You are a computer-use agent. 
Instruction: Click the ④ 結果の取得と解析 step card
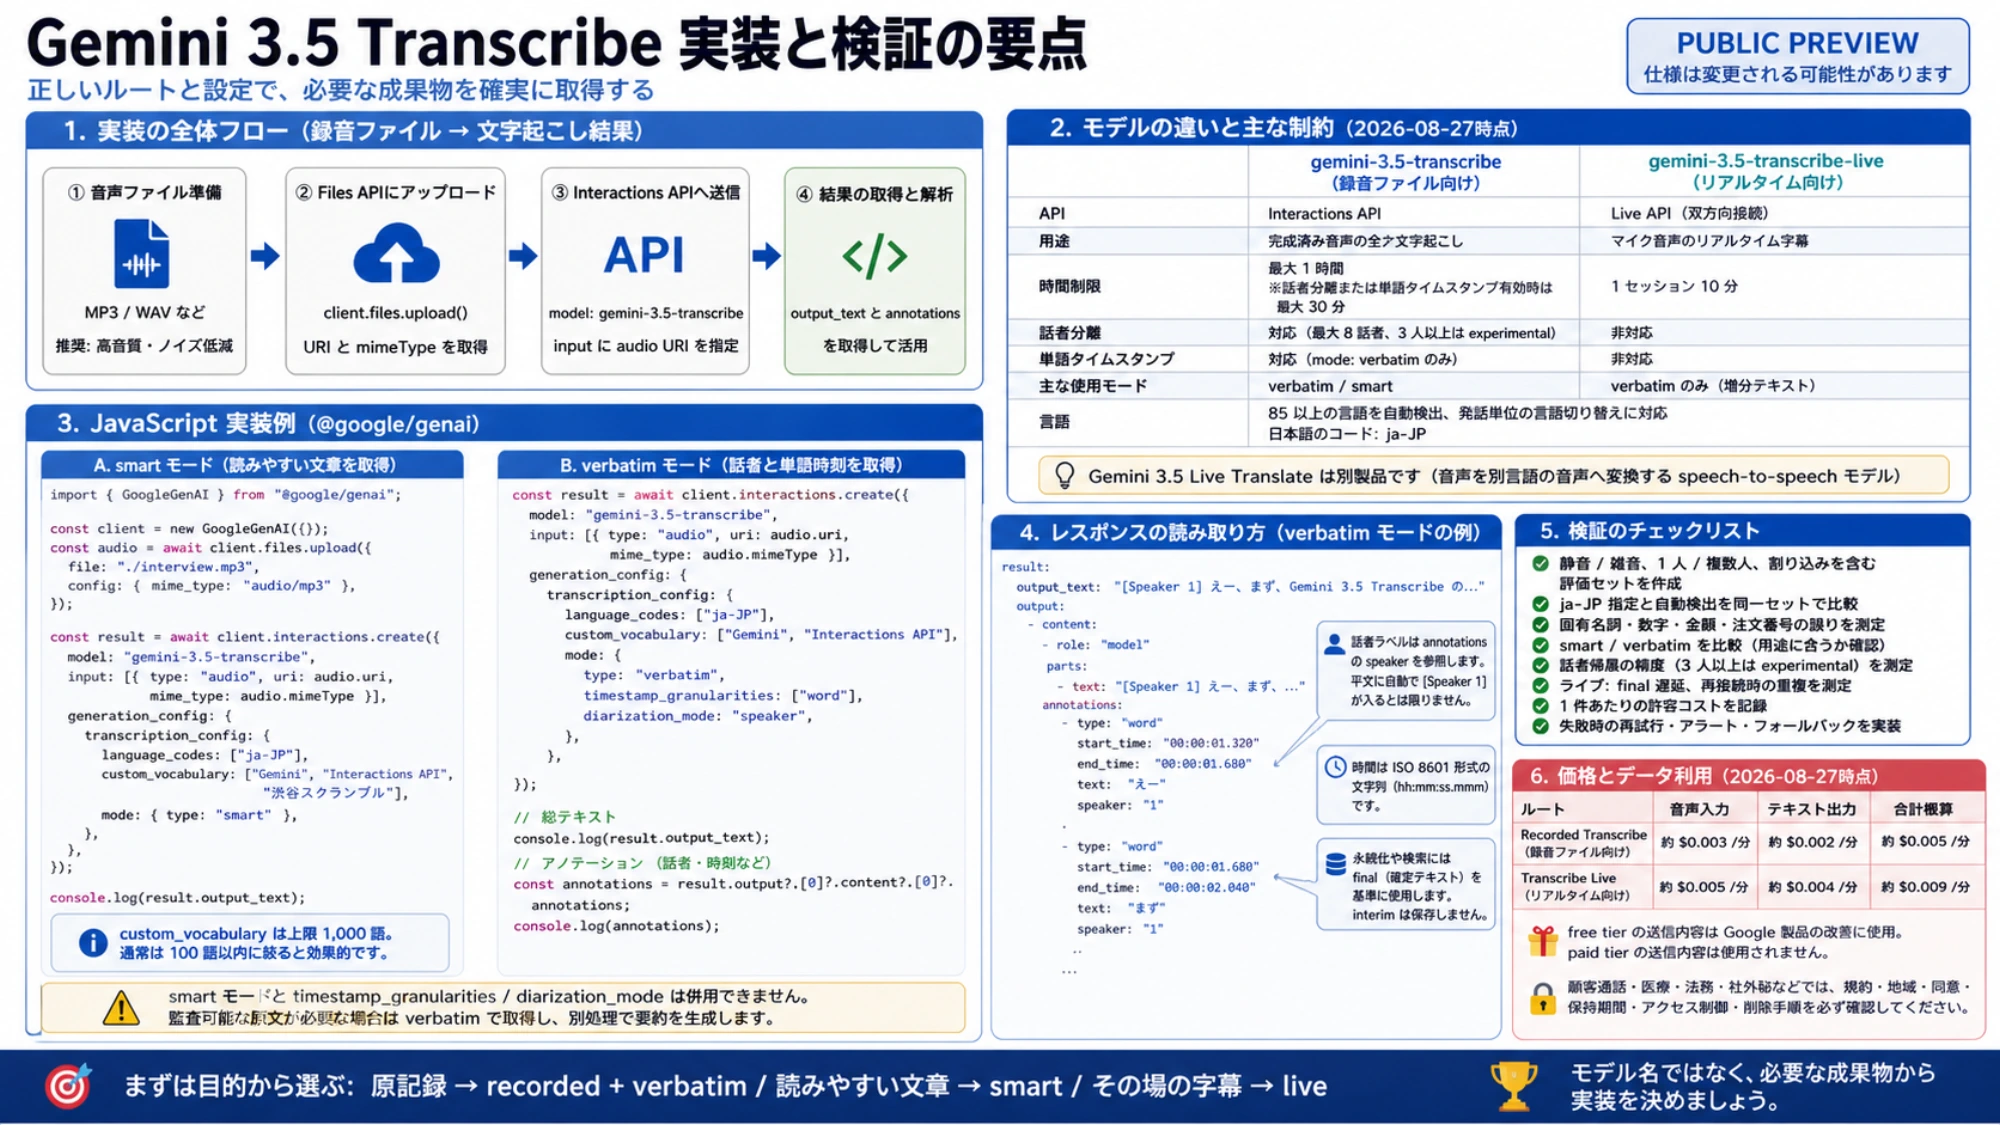875,271
